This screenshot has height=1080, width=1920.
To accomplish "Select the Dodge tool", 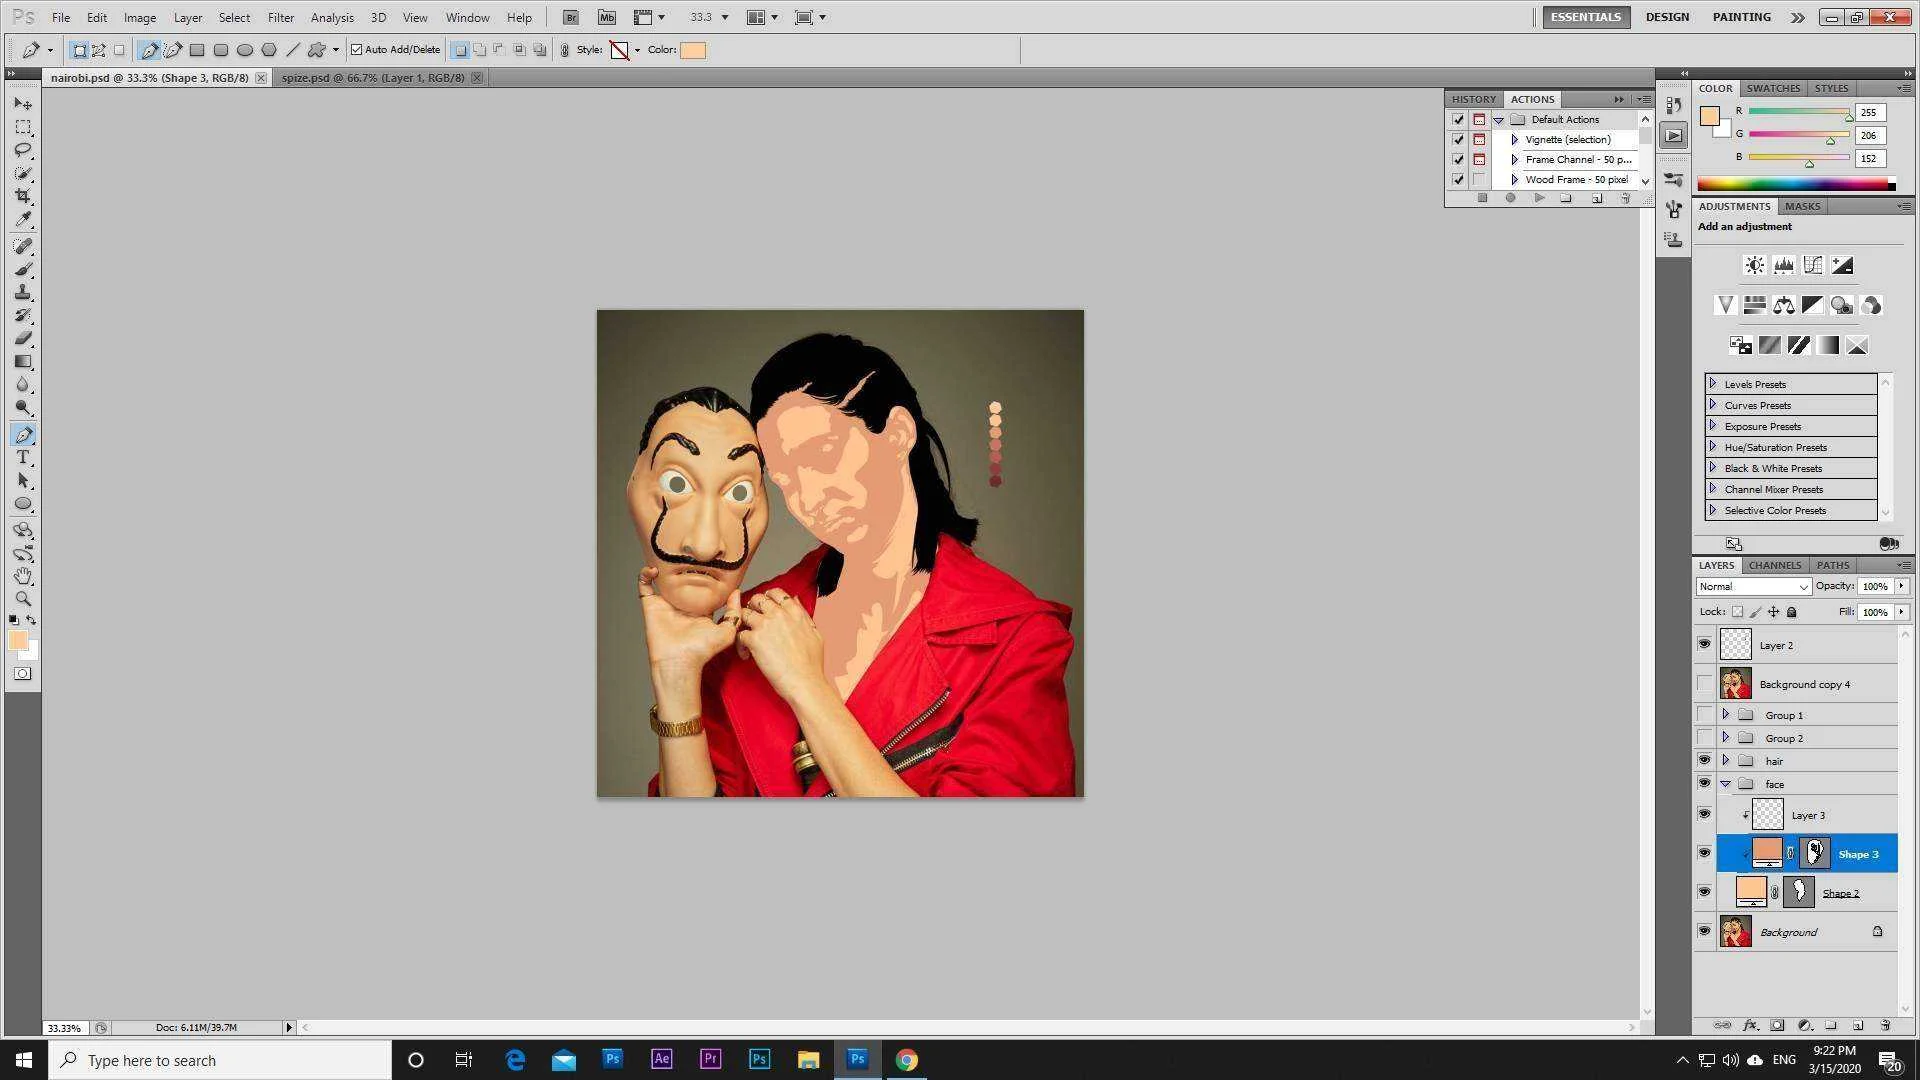I will [23, 408].
